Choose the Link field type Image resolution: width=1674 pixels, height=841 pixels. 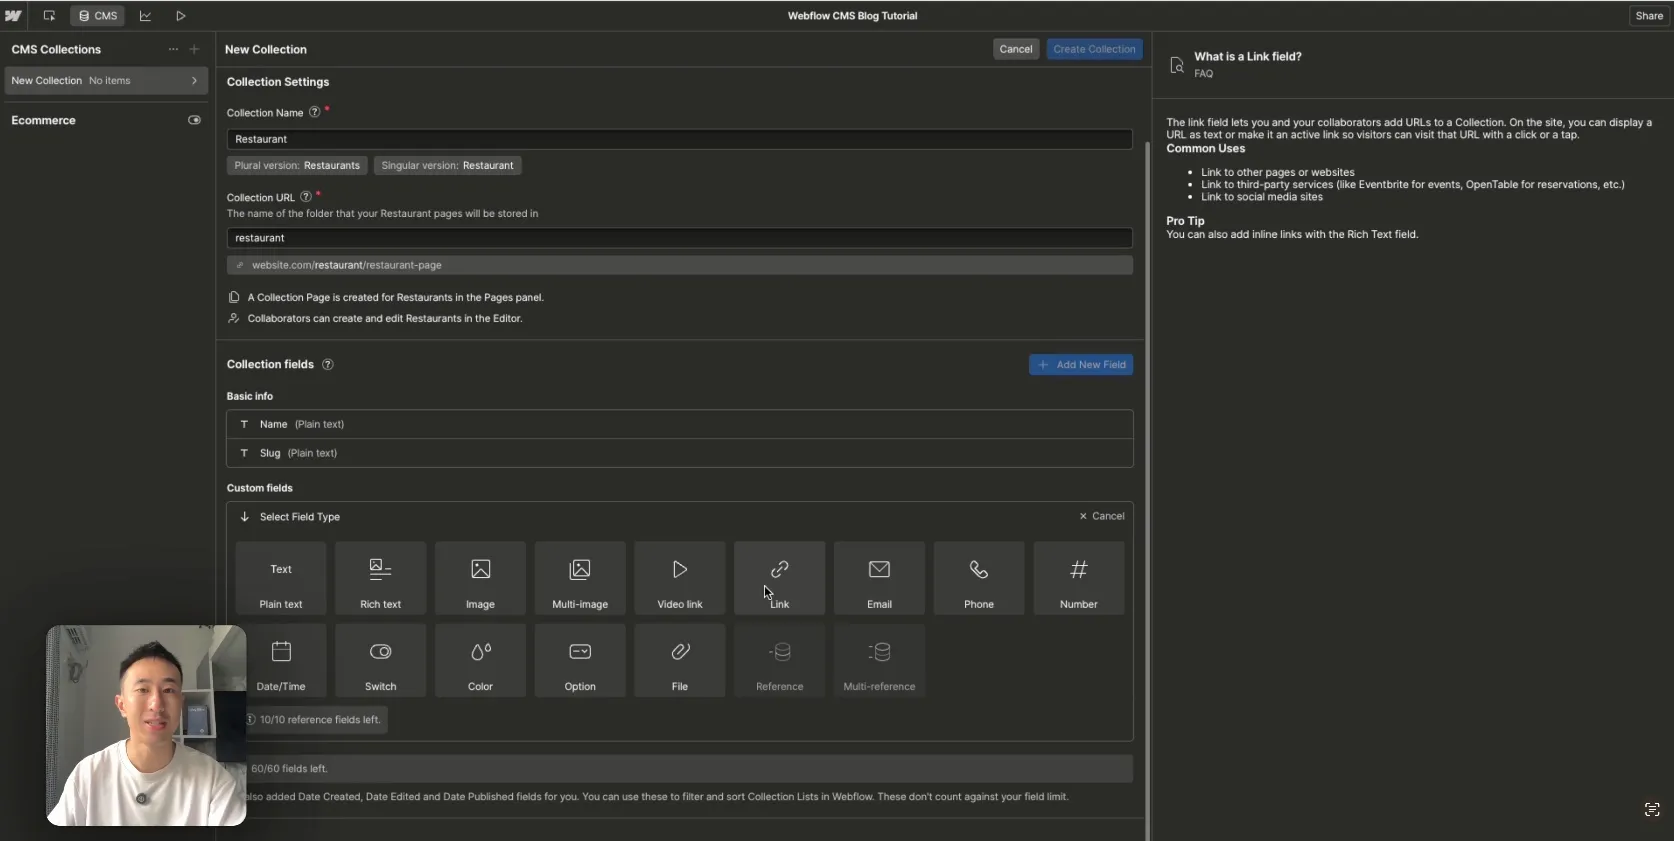coord(780,578)
